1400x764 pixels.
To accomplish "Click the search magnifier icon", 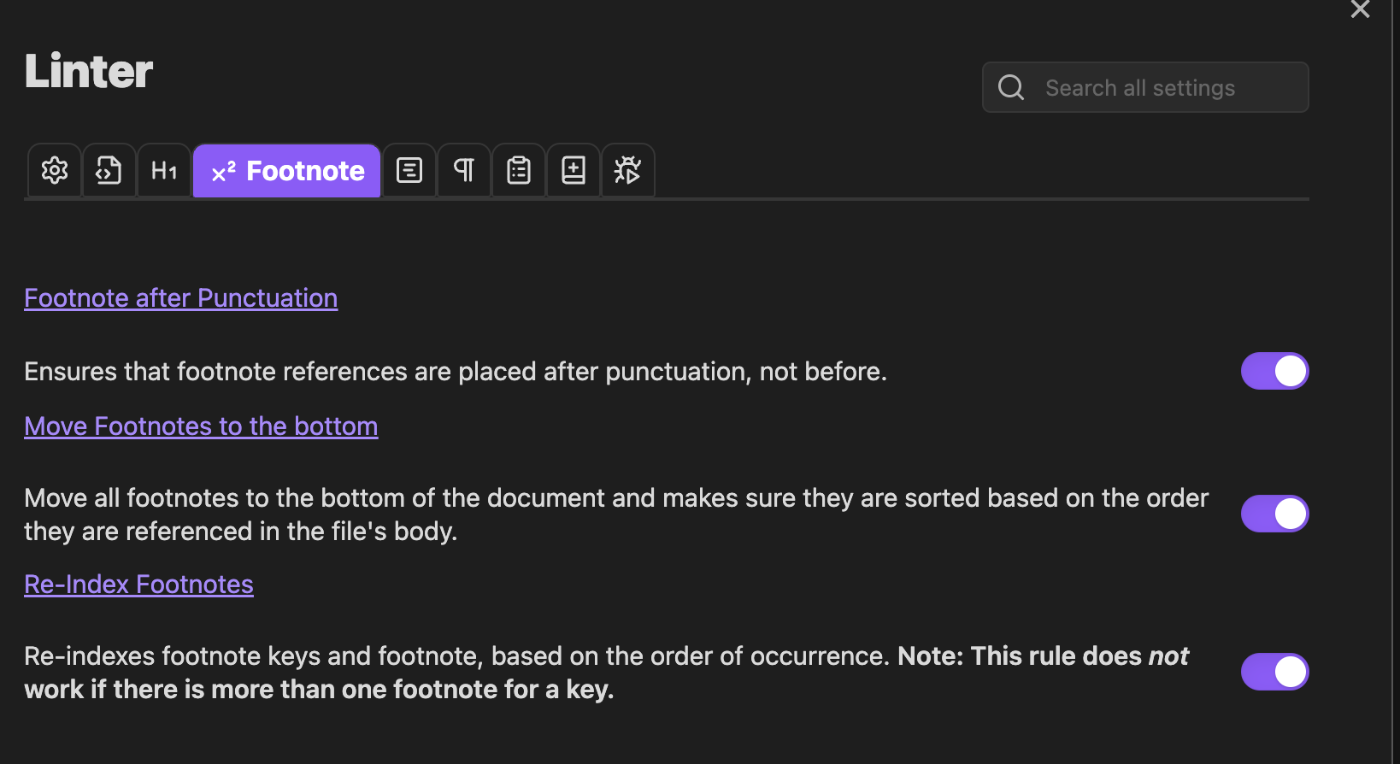I will click(x=1011, y=88).
